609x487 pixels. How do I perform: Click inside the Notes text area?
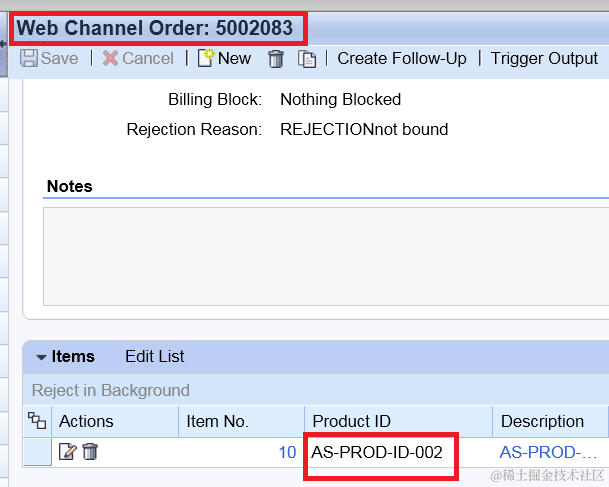tap(326, 256)
